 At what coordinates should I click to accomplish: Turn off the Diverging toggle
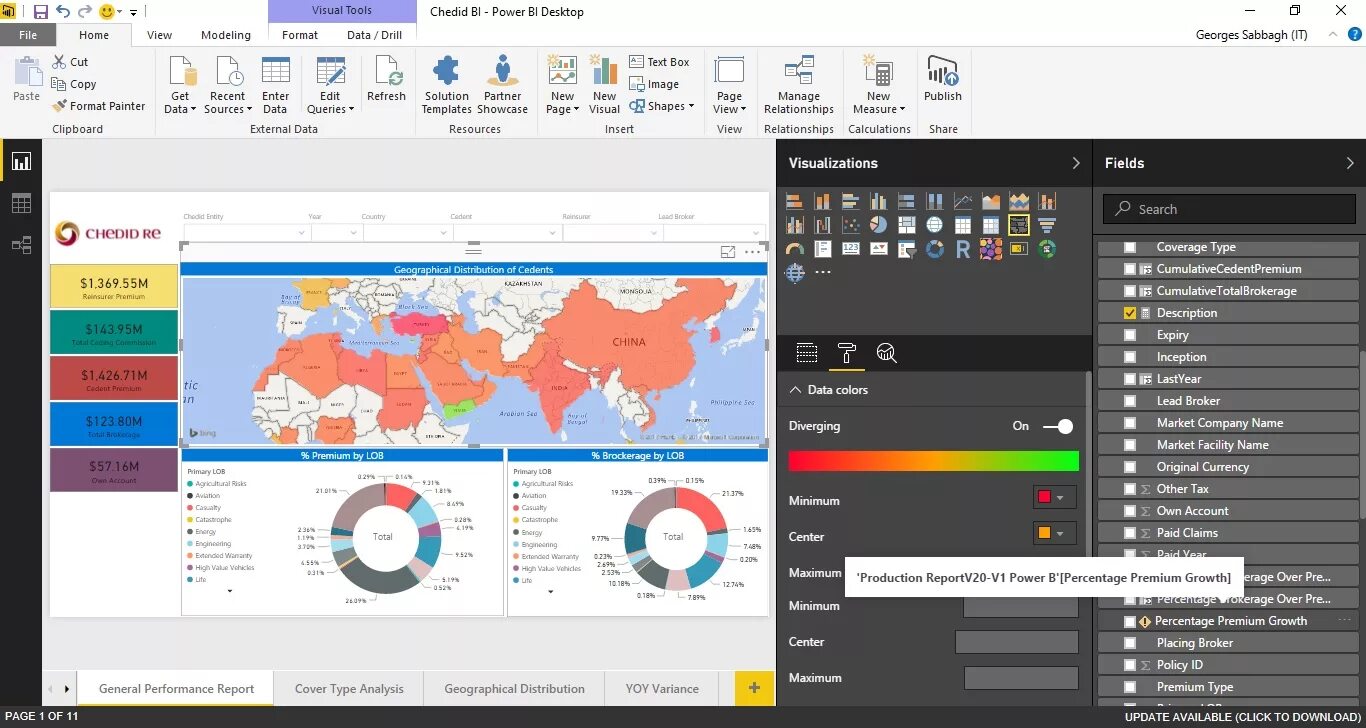tap(1057, 426)
